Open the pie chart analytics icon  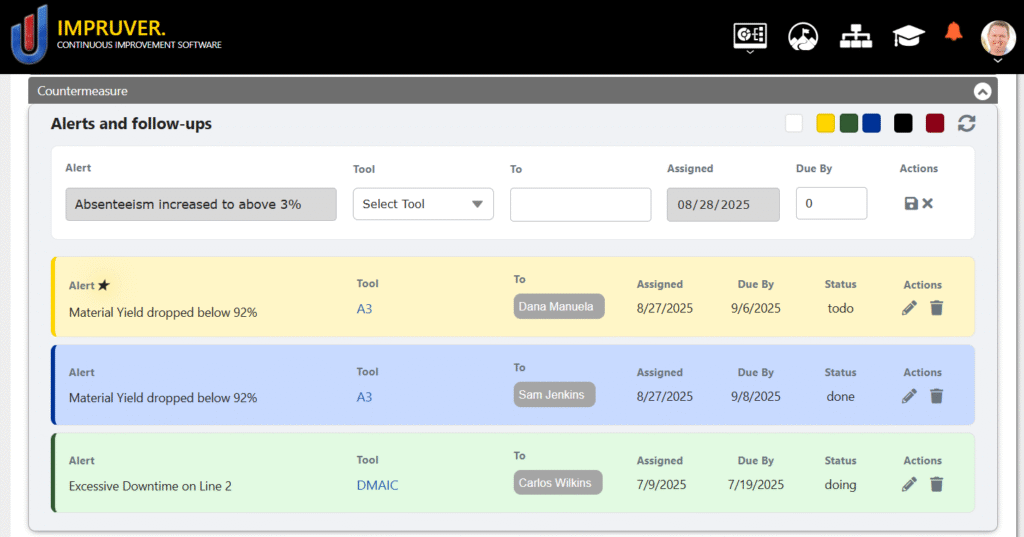pos(803,36)
